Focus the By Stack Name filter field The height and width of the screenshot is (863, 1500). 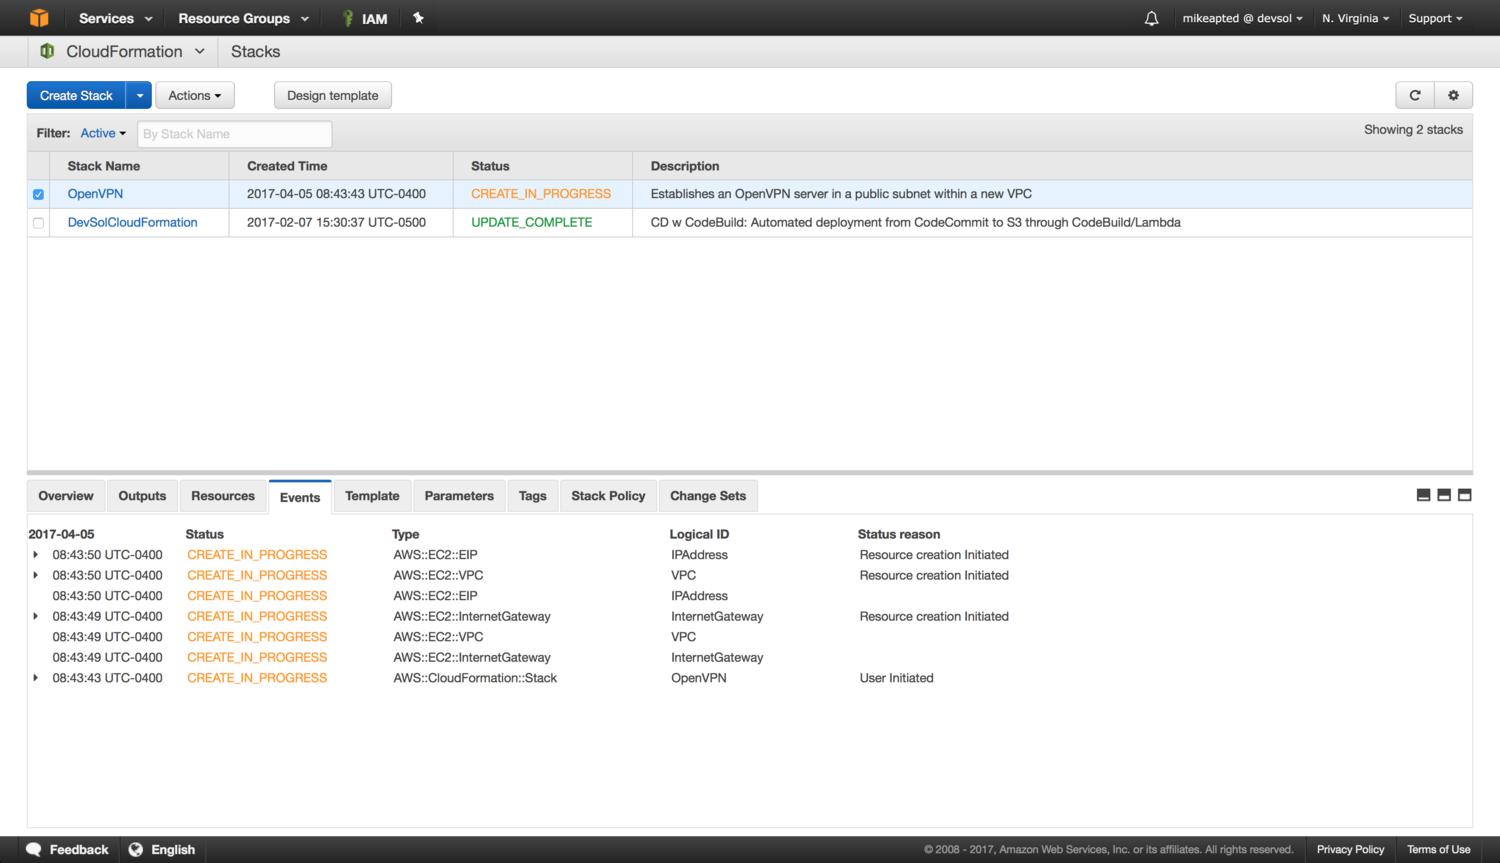coord(234,134)
